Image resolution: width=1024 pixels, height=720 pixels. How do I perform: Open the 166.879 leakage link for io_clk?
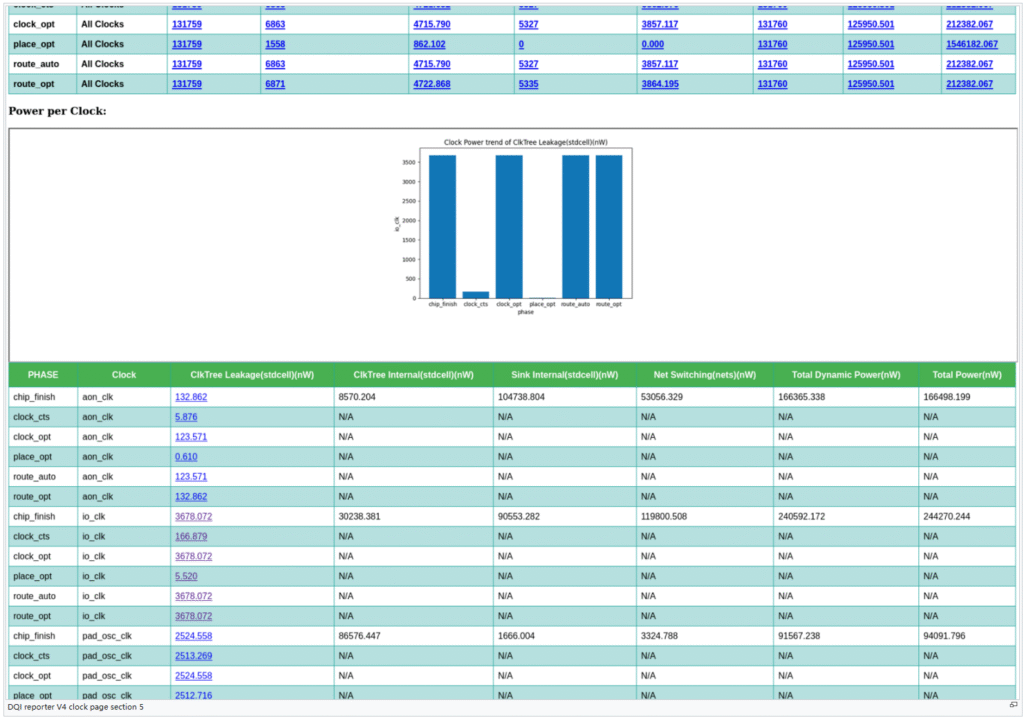click(193, 537)
